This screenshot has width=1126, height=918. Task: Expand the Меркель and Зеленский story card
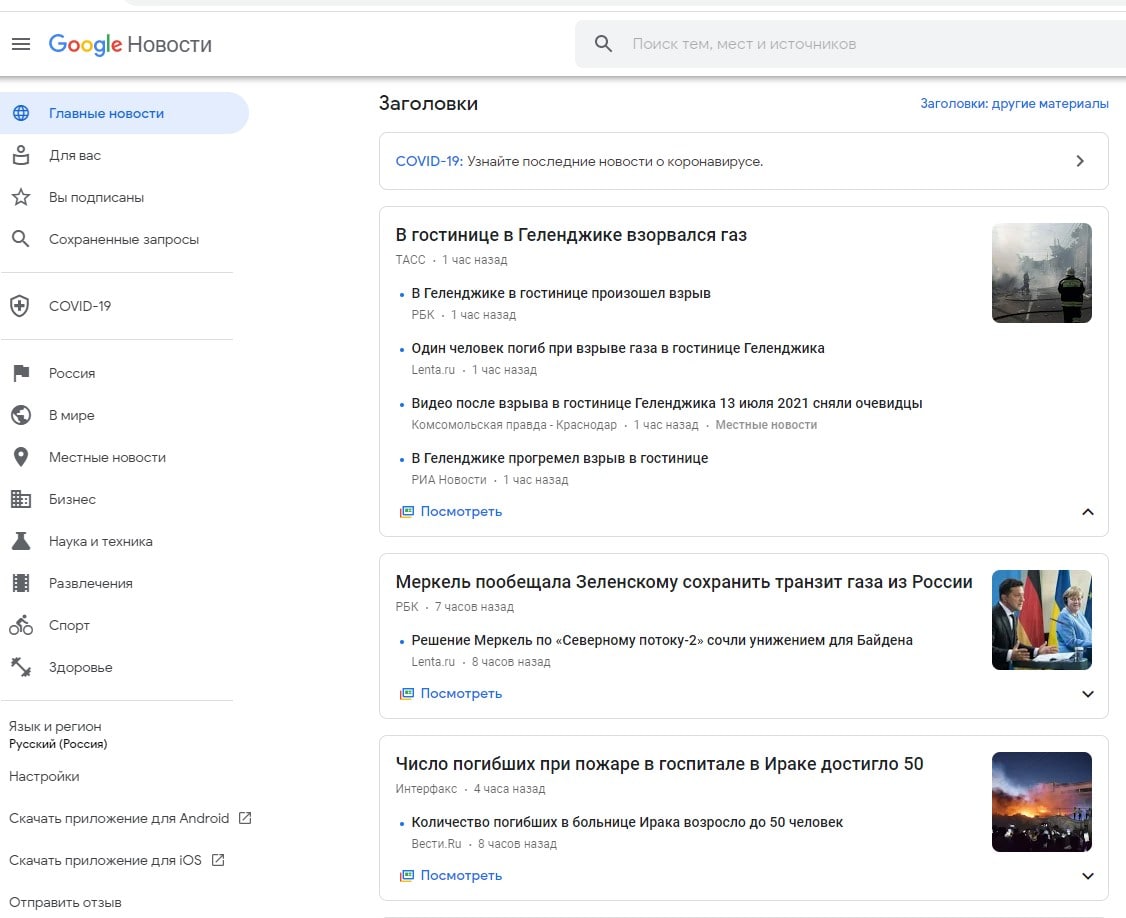point(1087,694)
